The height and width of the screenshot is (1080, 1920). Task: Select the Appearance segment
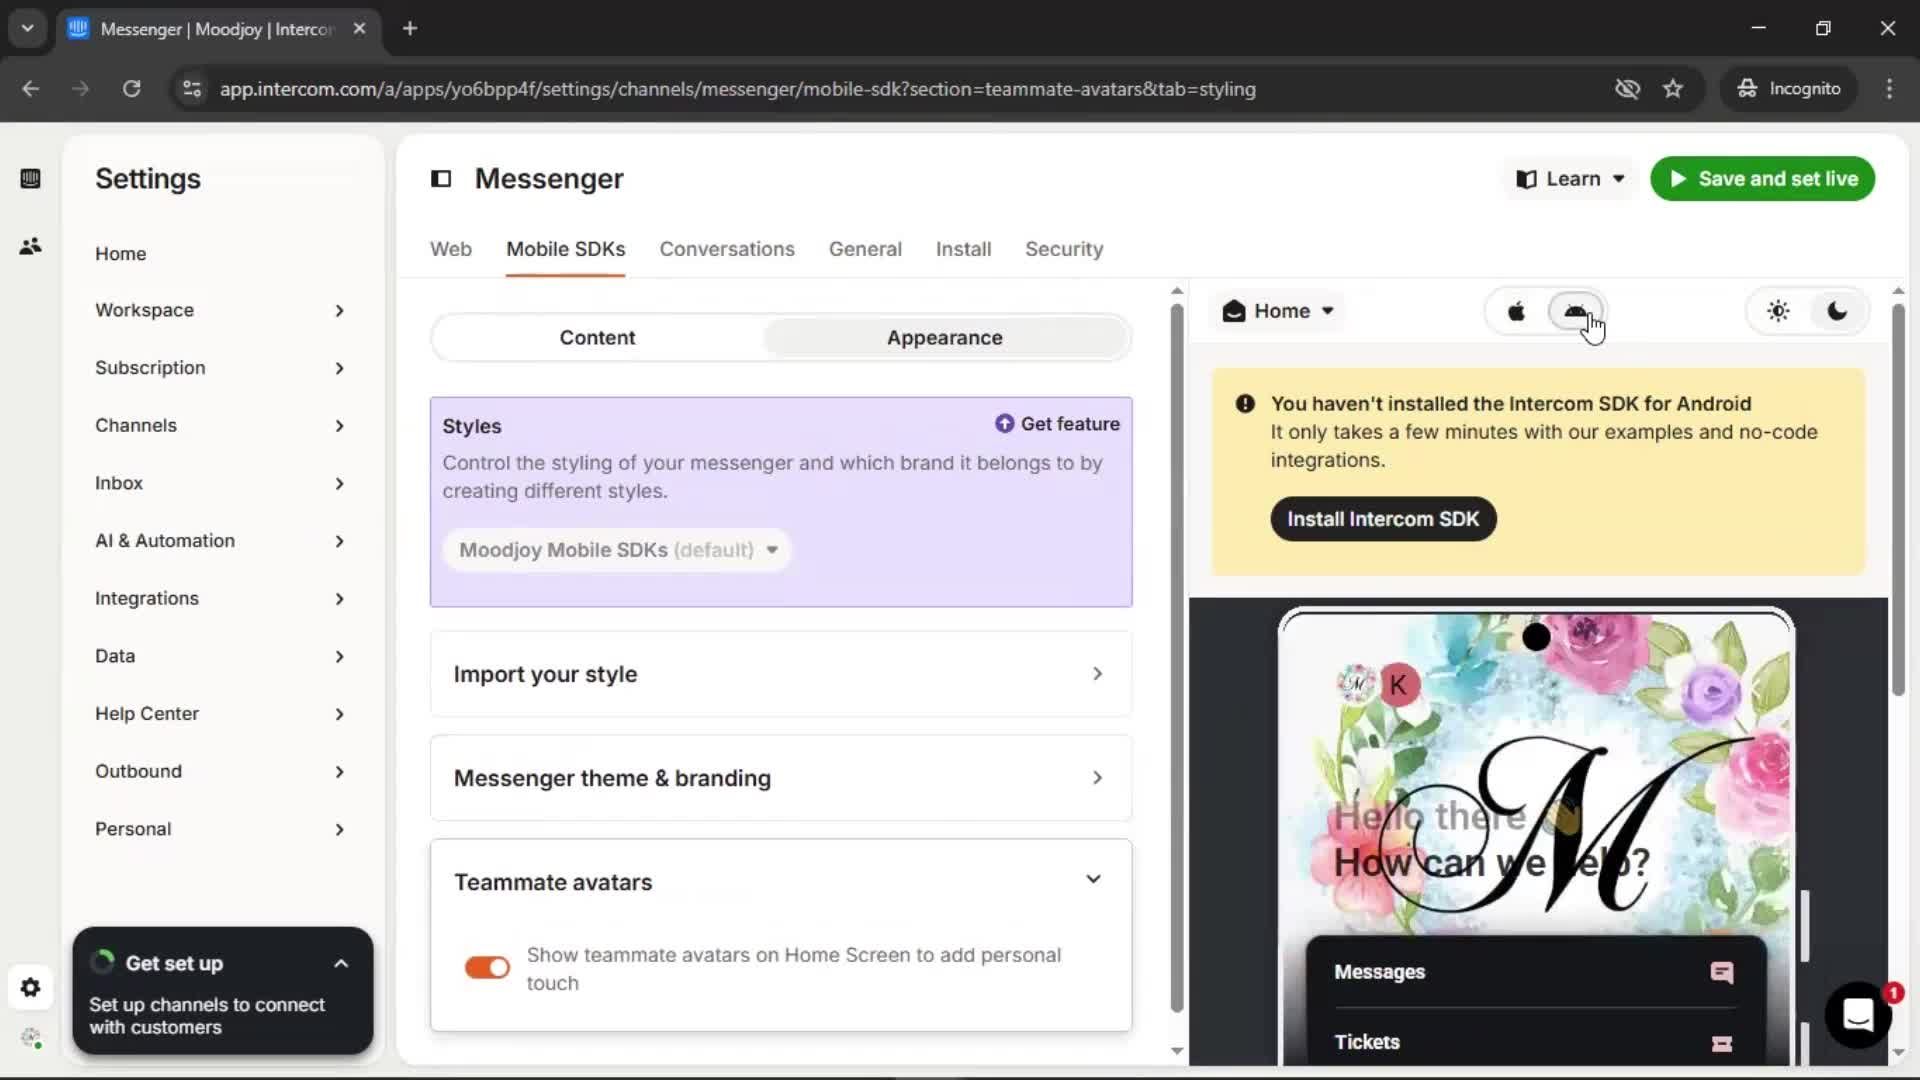coord(944,338)
